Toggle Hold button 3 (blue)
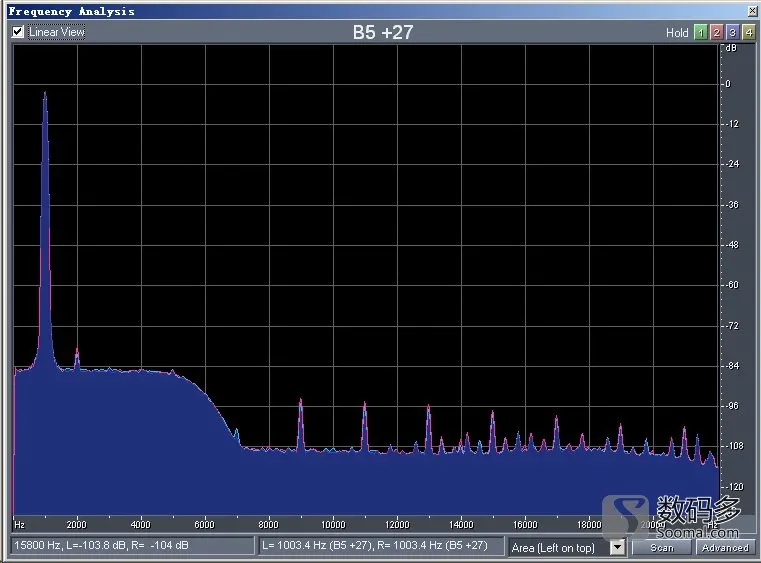This screenshot has width=761, height=563. tap(733, 33)
